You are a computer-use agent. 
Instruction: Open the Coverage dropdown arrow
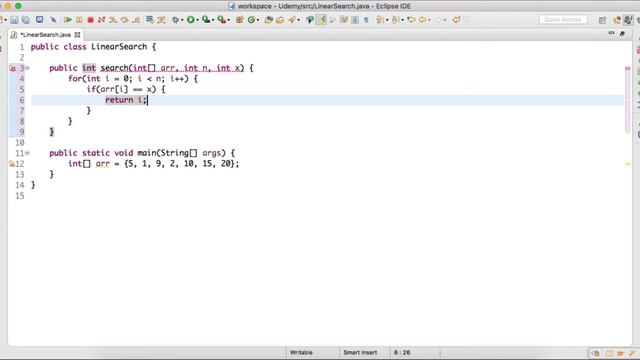213,20
